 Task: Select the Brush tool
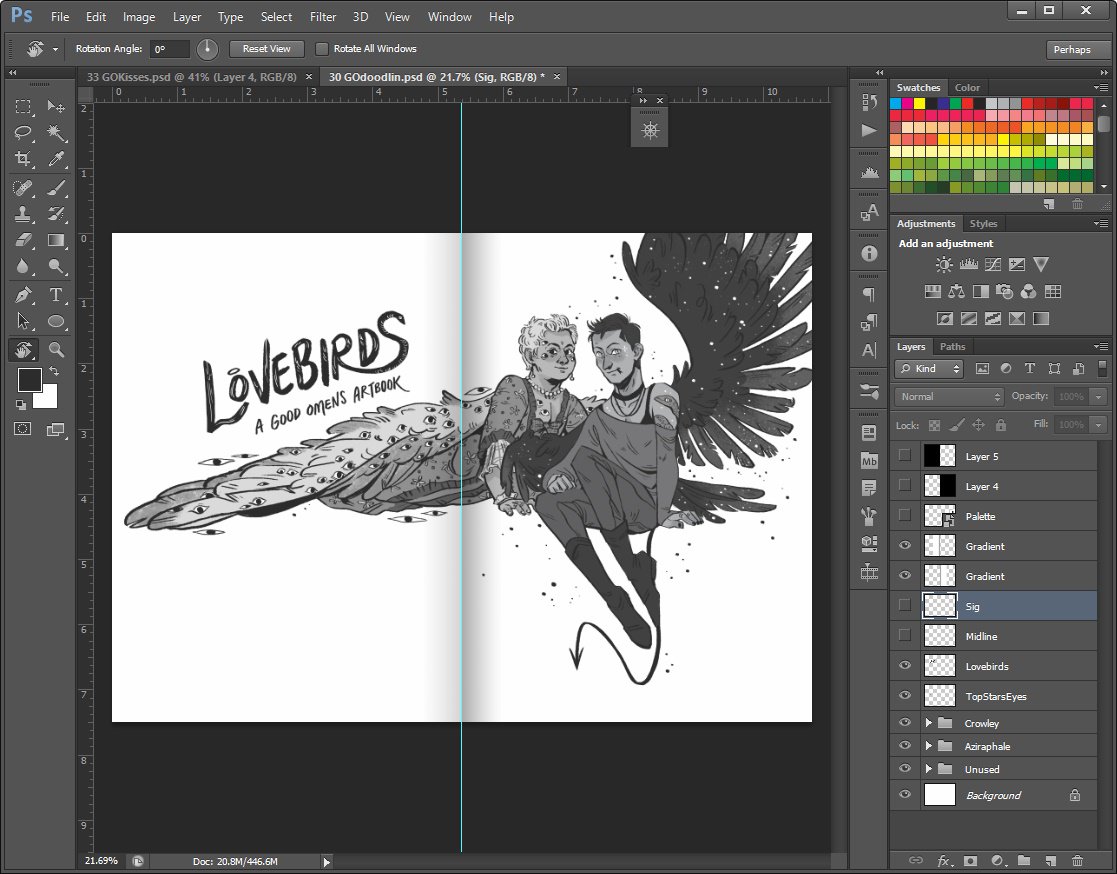pos(56,187)
